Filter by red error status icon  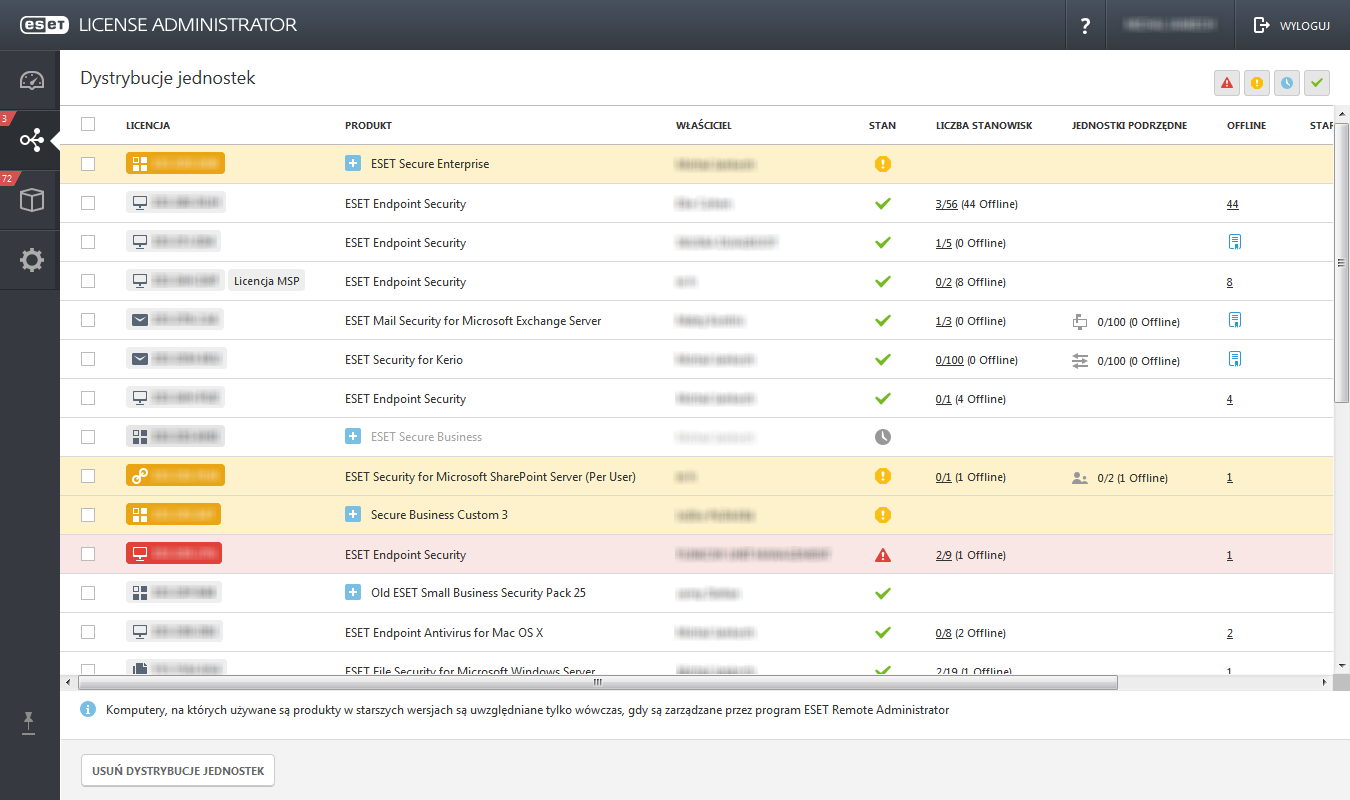pos(1227,83)
